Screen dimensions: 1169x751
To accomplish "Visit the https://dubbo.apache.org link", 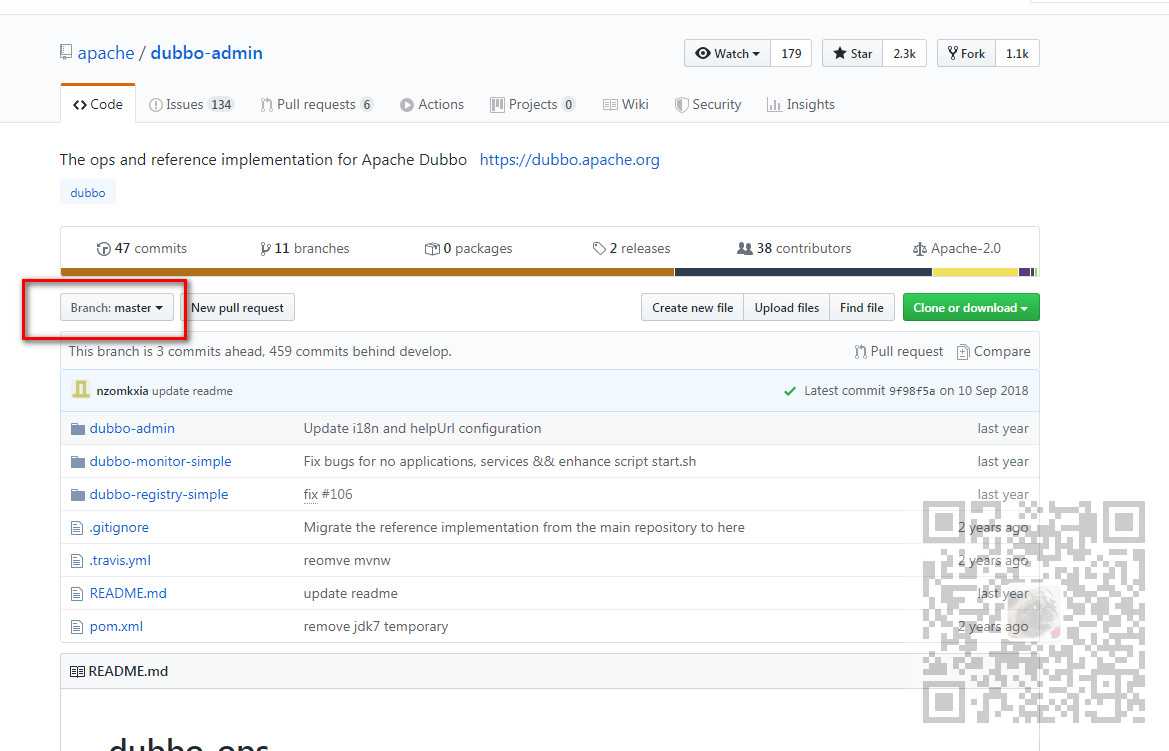I will coord(570,160).
